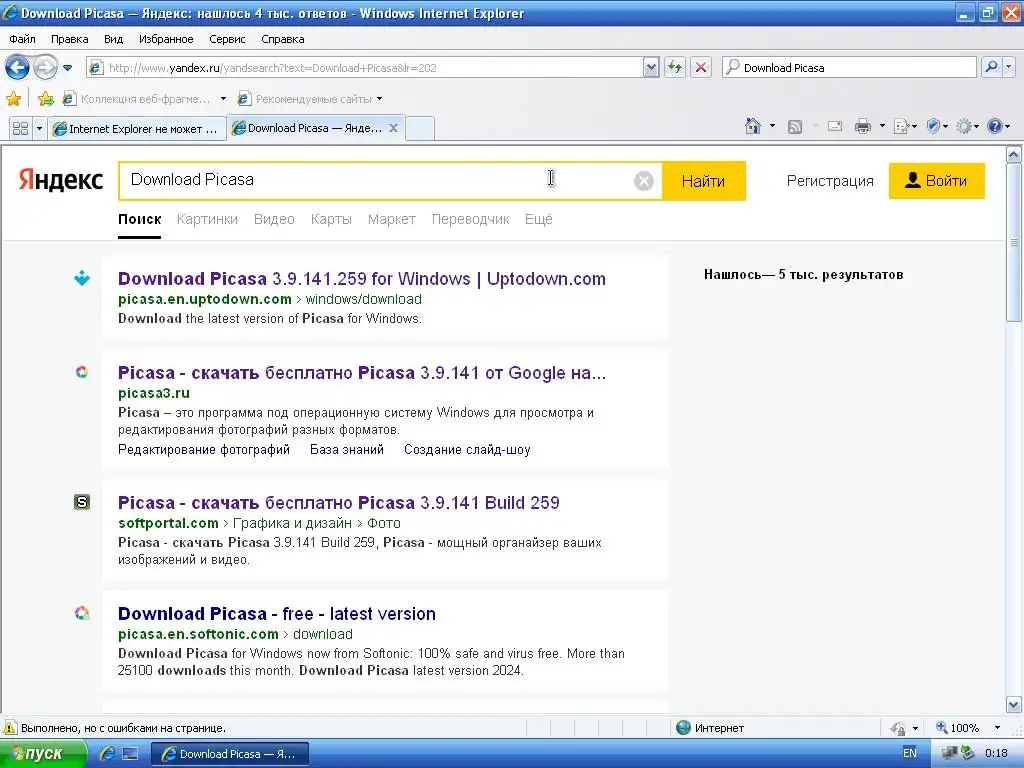Click the red Stop loading icon
Viewport: 1024px width, 768px height.
(701, 67)
